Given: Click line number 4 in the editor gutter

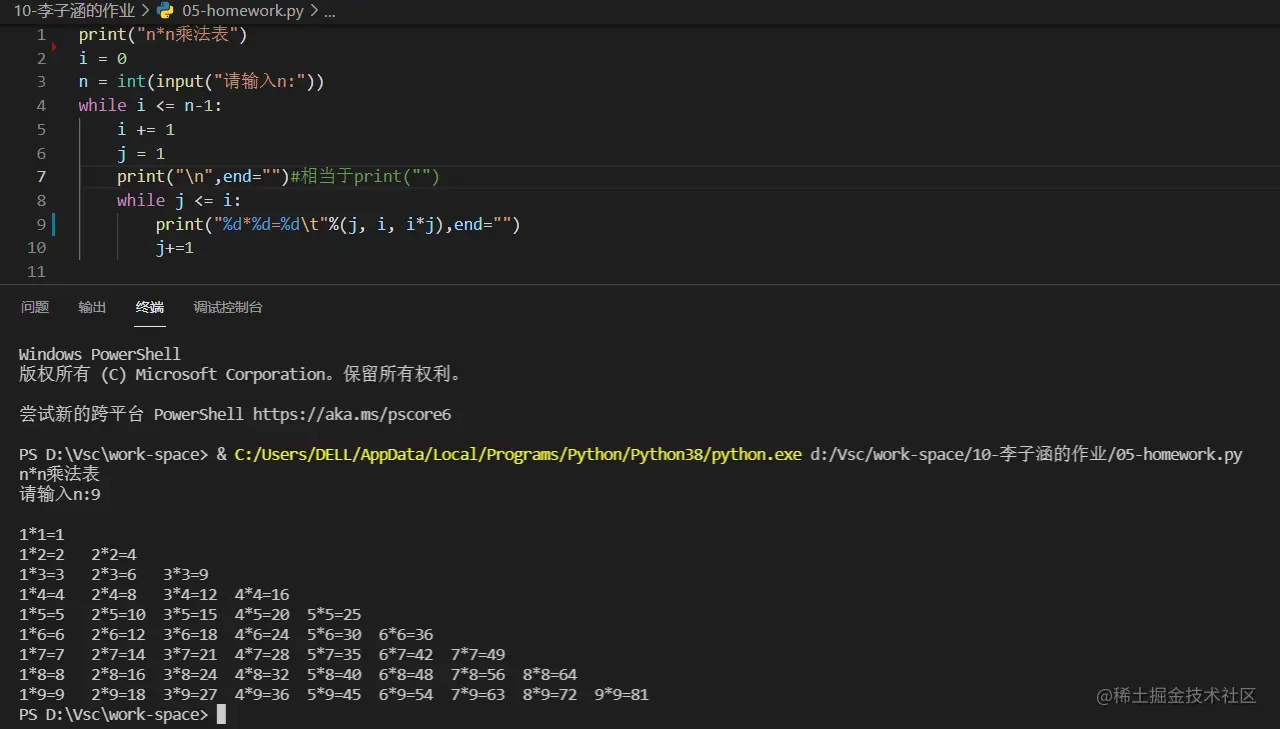Looking at the screenshot, I should (x=41, y=106).
